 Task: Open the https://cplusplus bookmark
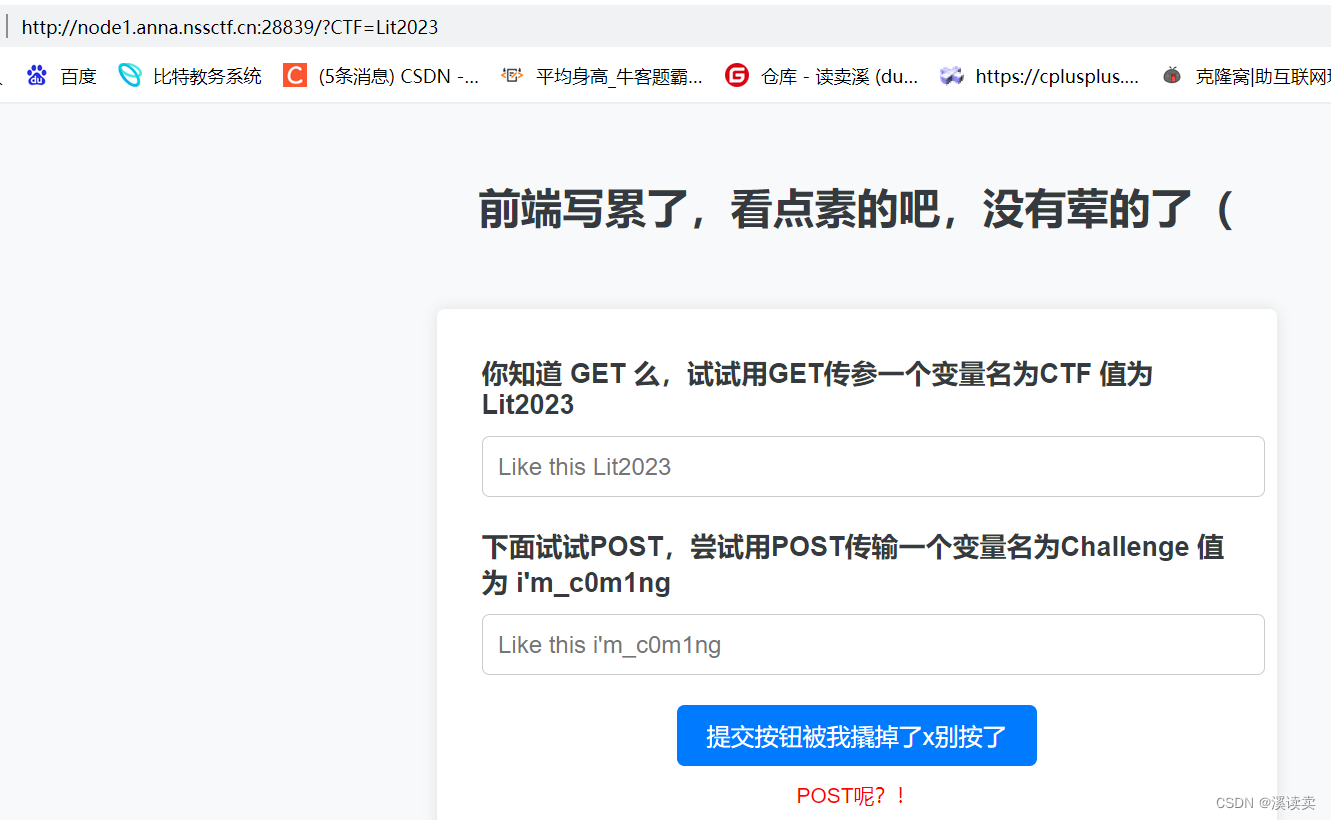[1057, 76]
